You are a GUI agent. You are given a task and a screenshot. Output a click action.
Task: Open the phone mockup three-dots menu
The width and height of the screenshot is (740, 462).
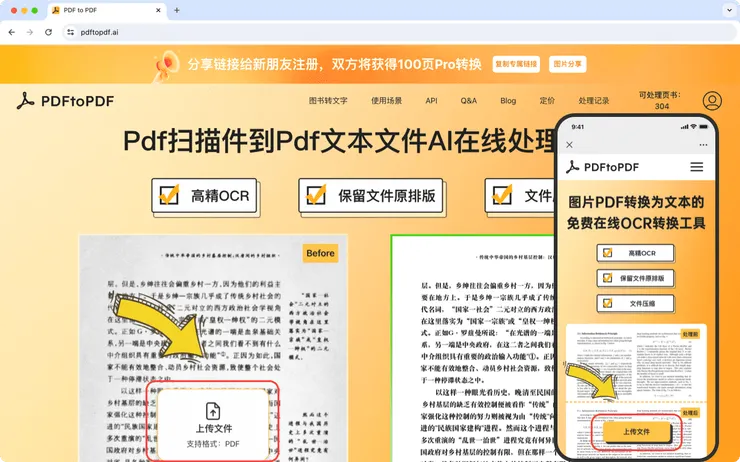click(x=703, y=145)
